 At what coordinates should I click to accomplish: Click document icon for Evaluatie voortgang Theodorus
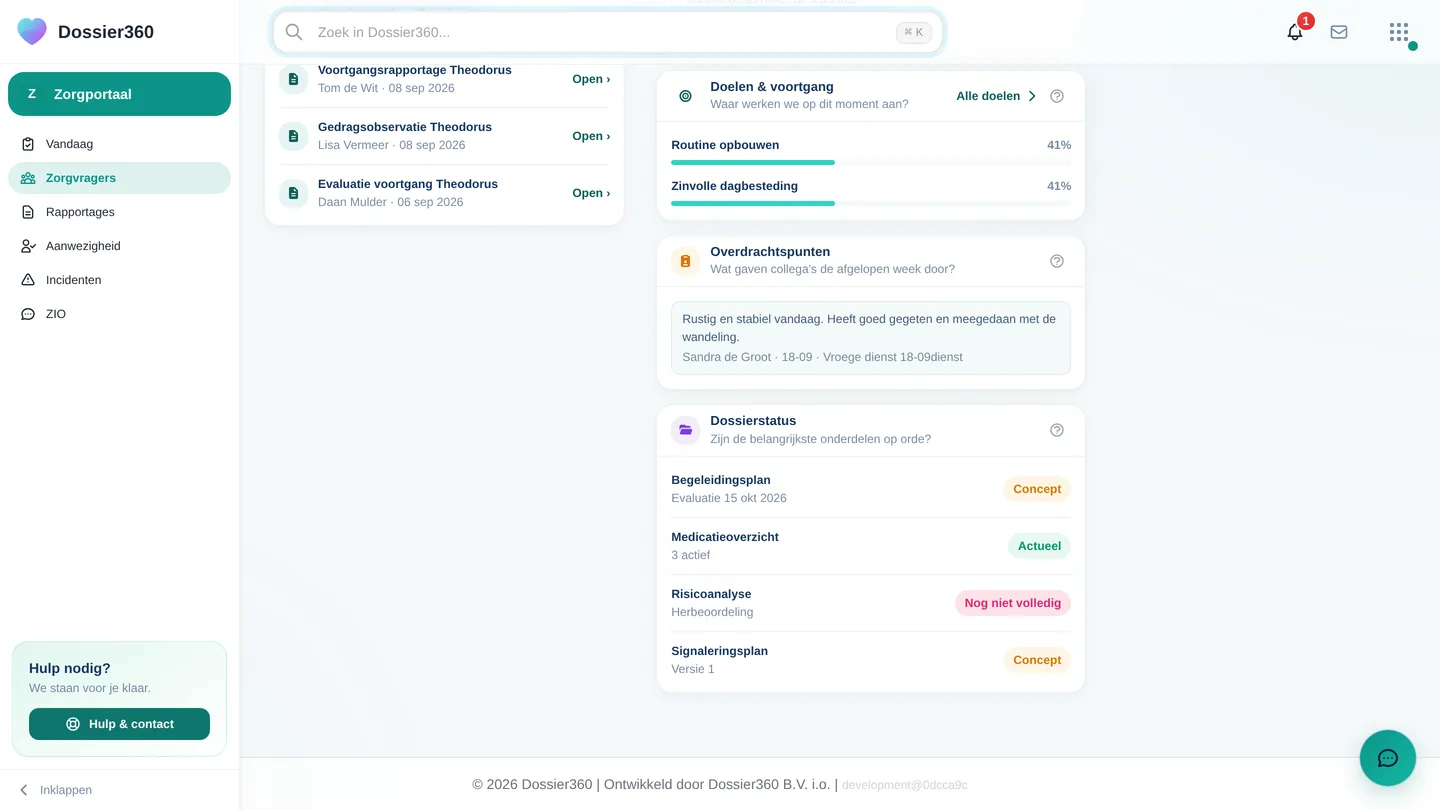coord(293,193)
